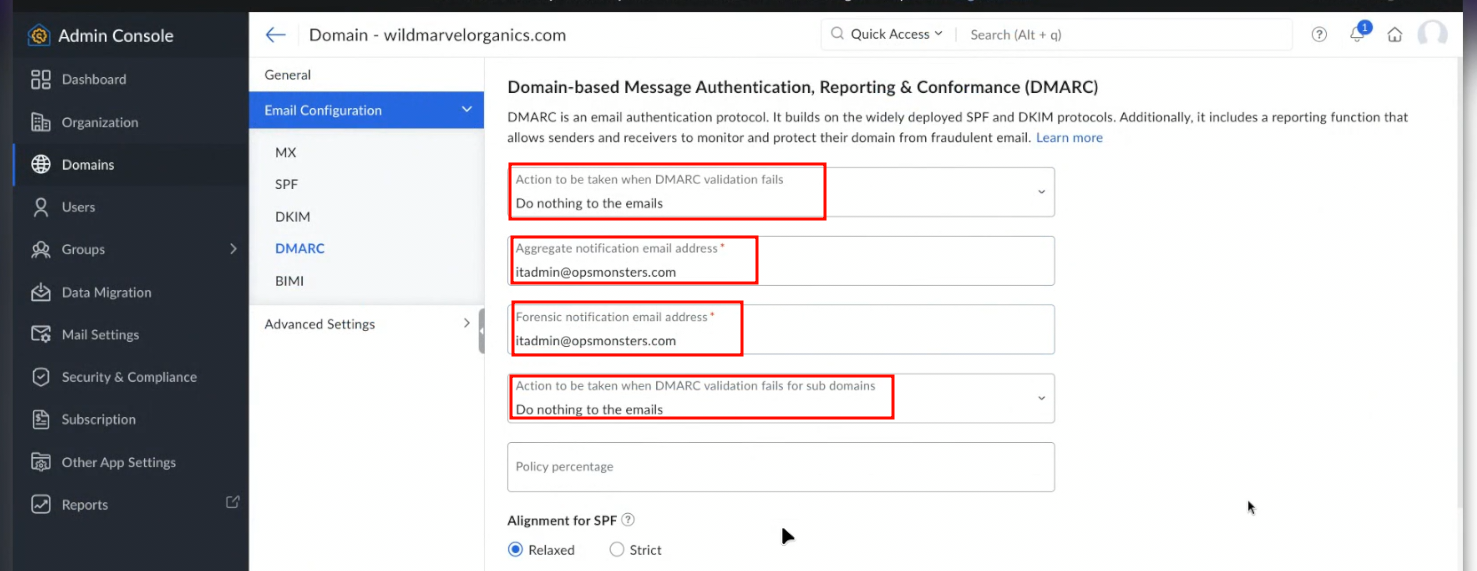The image size is (1477, 571).
Task: Select Strict alignment for SPF
Action: pyautogui.click(x=617, y=550)
